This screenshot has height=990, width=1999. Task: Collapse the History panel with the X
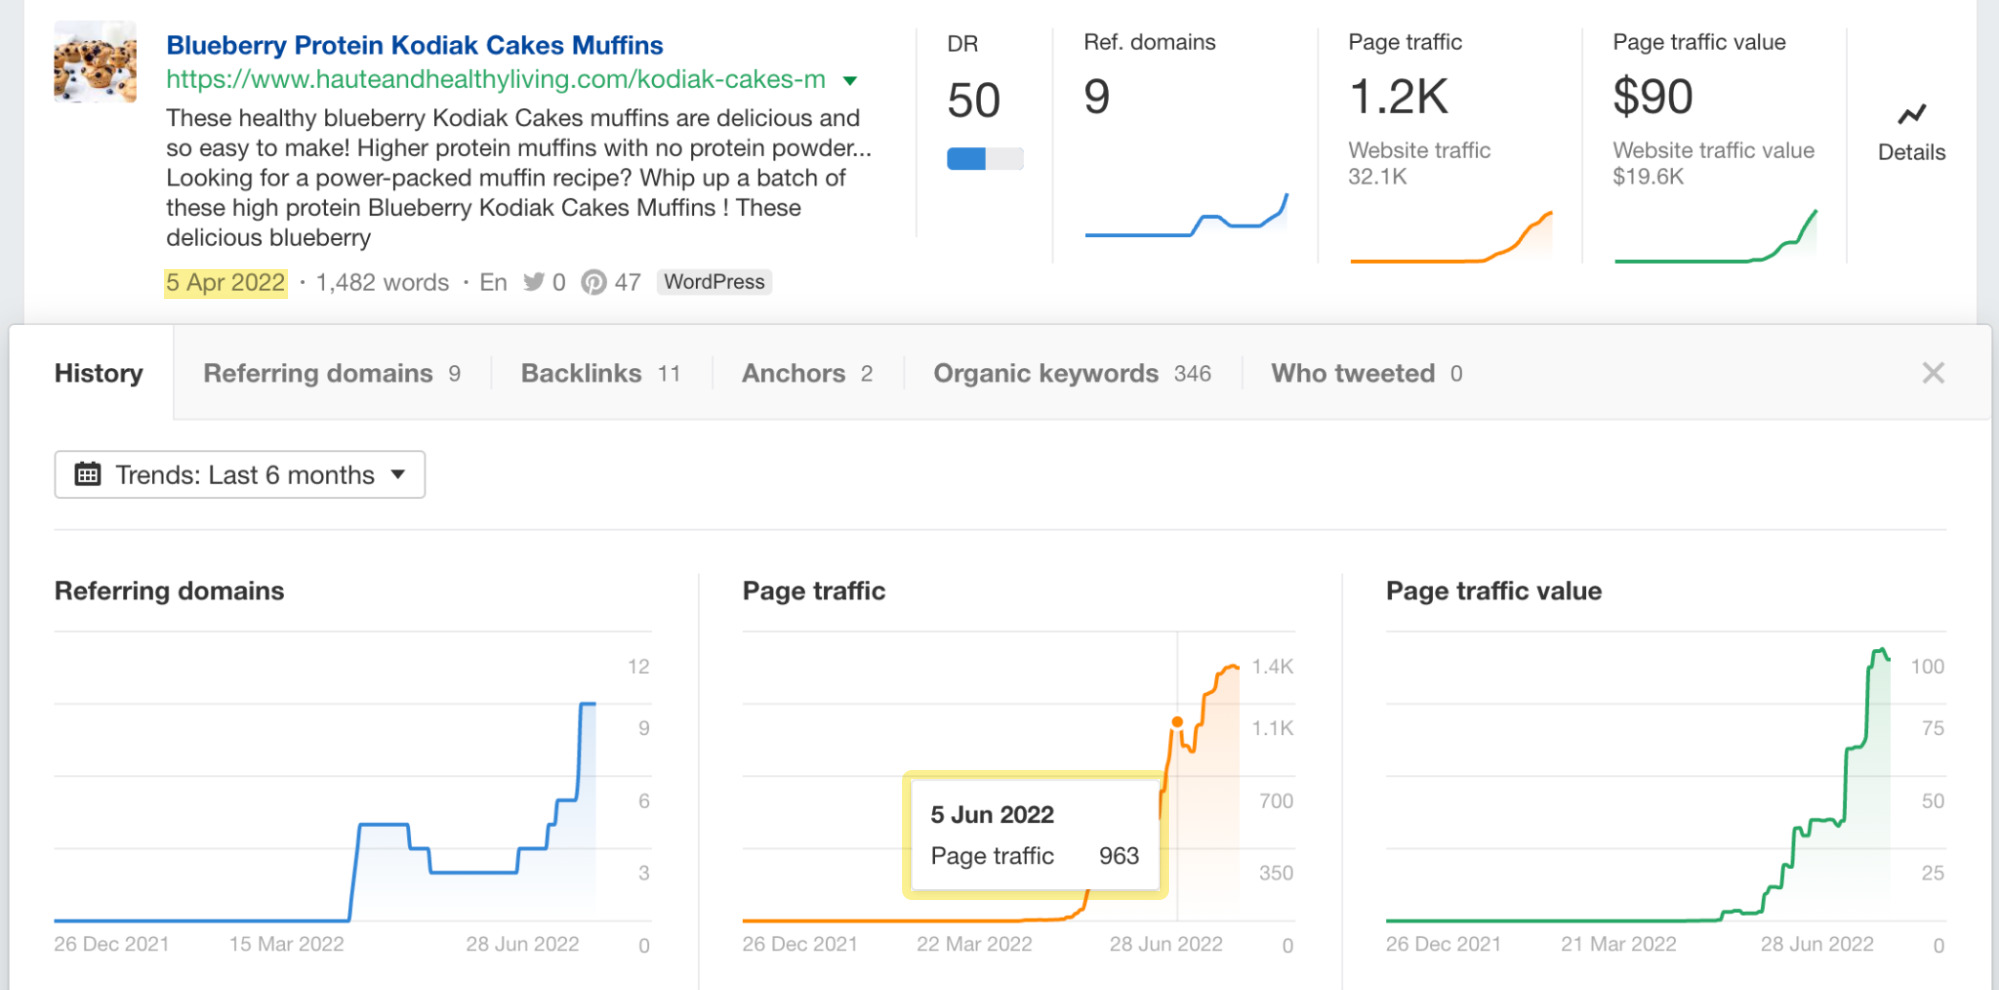(x=1934, y=373)
